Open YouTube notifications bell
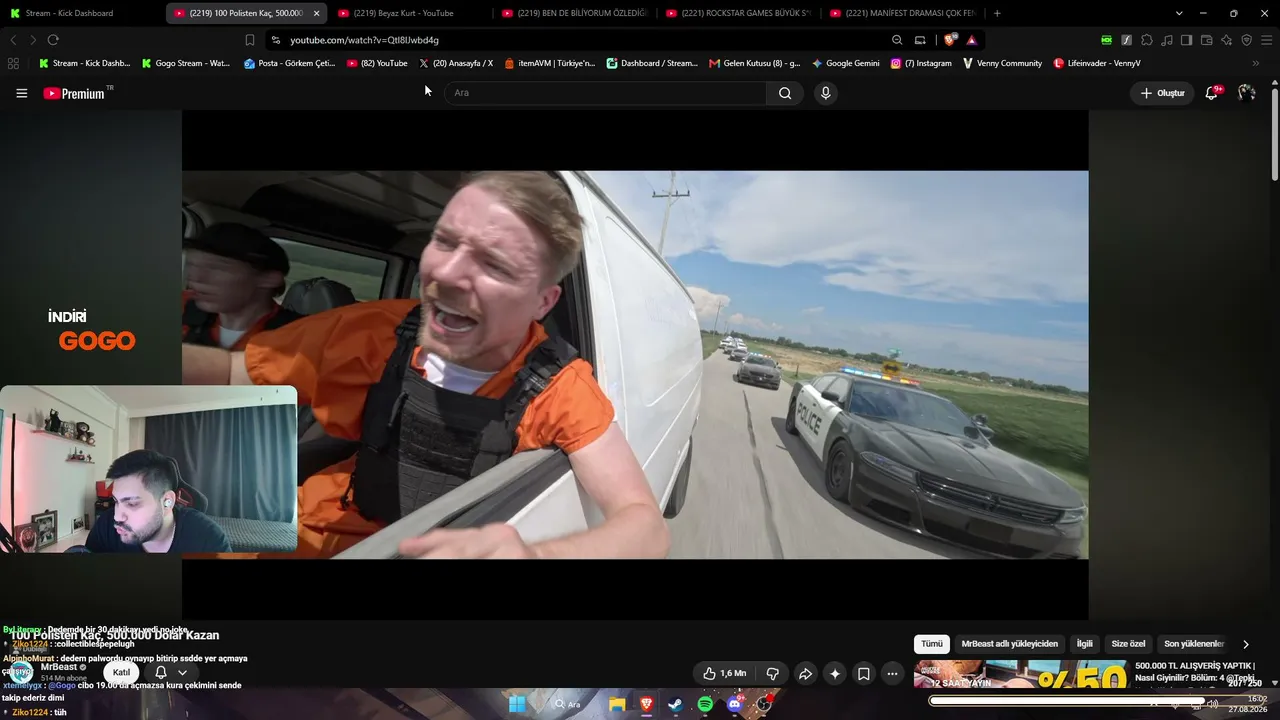The width and height of the screenshot is (1280, 720). point(1212,93)
